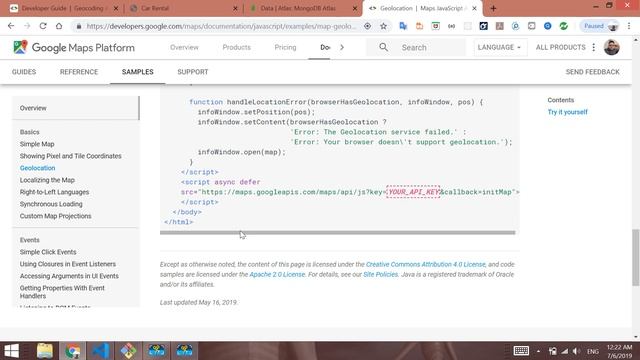Select Overview in the left sidebar

tap(33, 108)
